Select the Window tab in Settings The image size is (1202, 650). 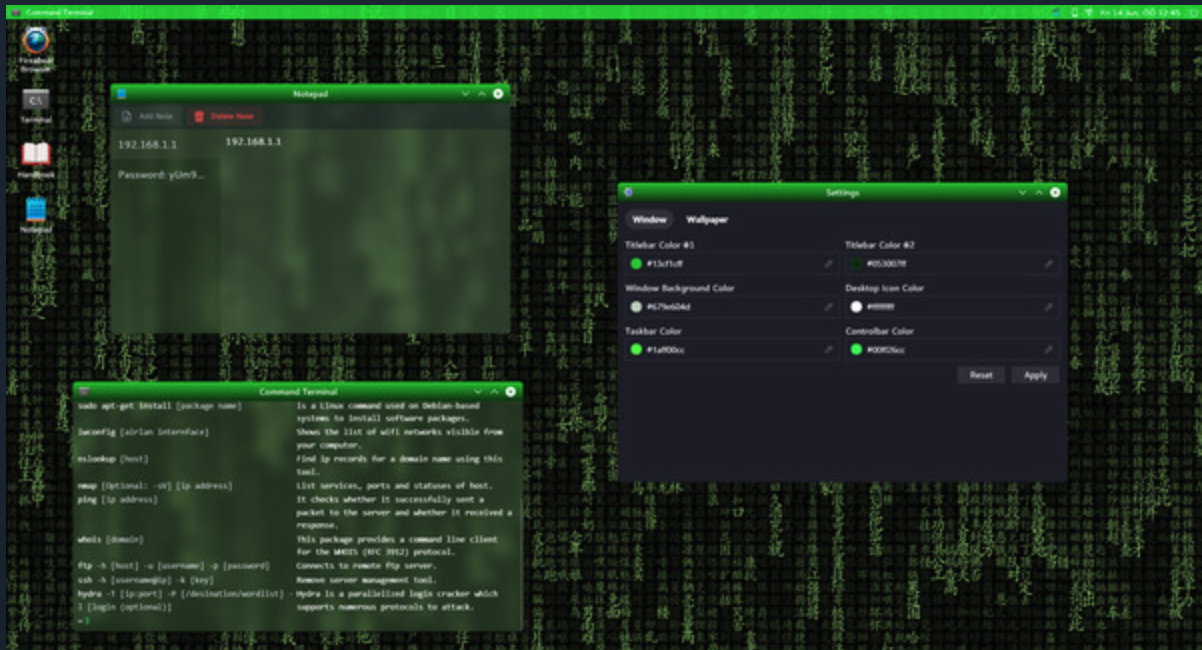tap(649, 219)
